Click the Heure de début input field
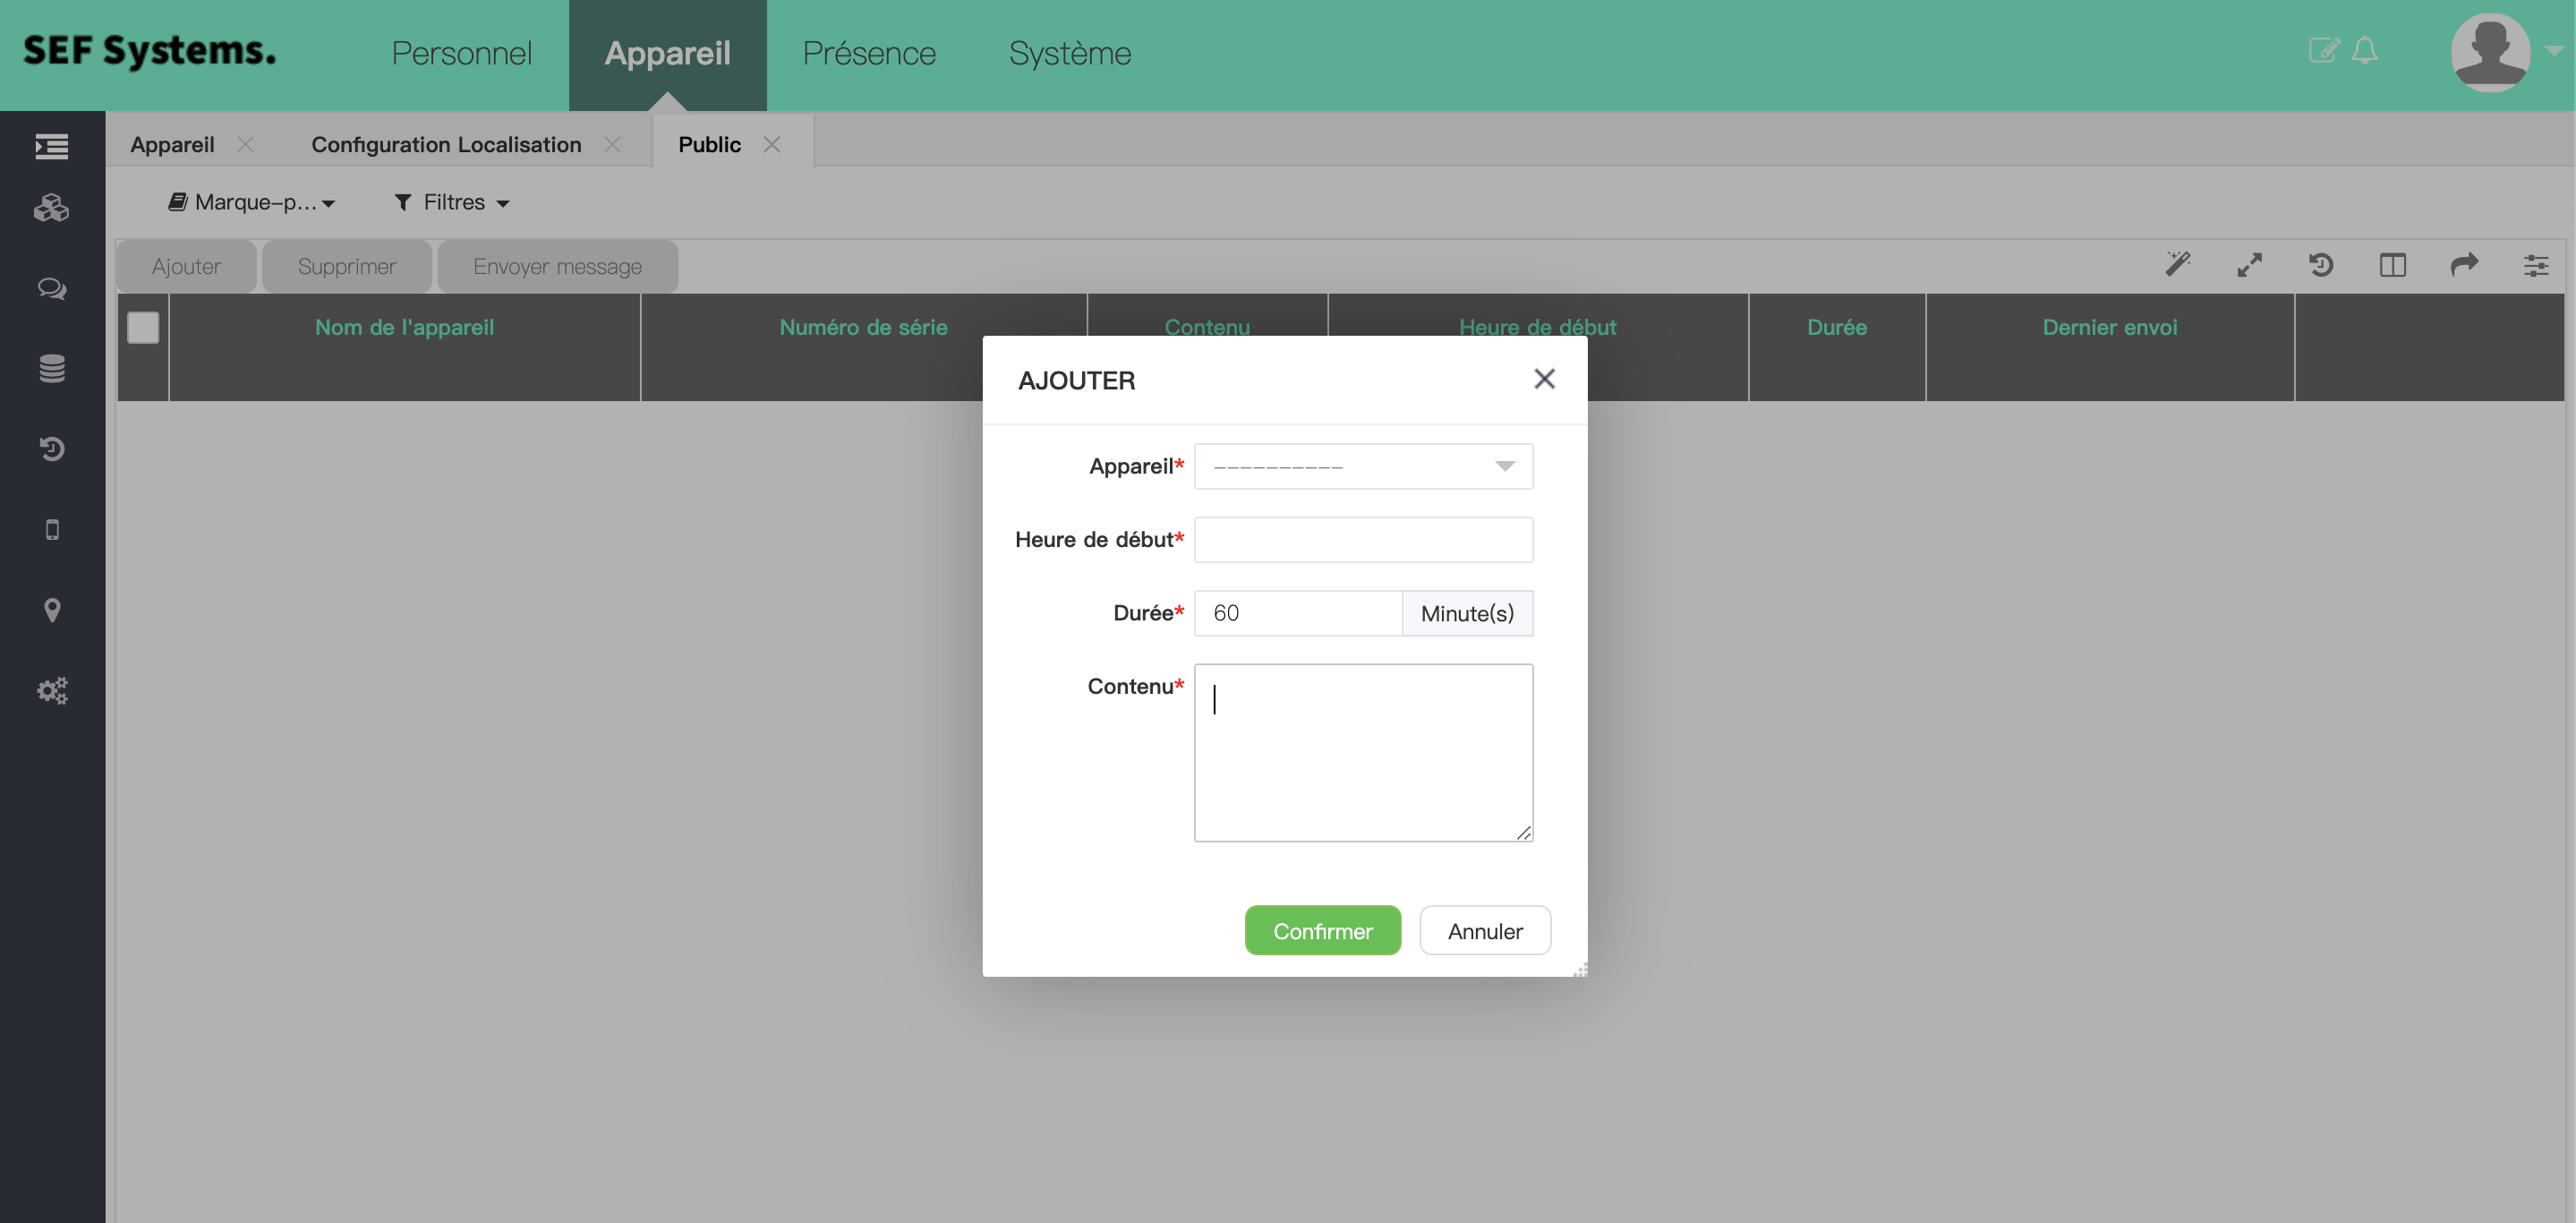Viewport: 2576px width, 1223px height. (x=1362, y=540)
